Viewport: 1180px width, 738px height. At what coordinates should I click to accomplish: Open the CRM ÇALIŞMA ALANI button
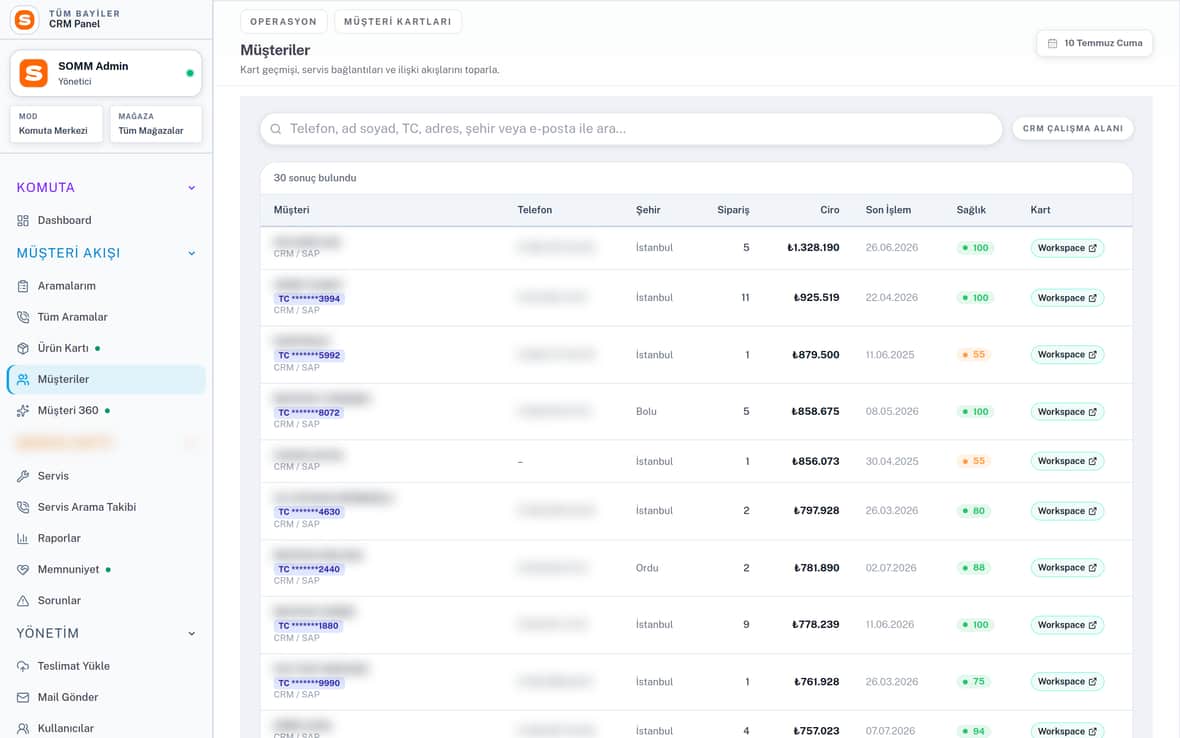click(1072, 129)
